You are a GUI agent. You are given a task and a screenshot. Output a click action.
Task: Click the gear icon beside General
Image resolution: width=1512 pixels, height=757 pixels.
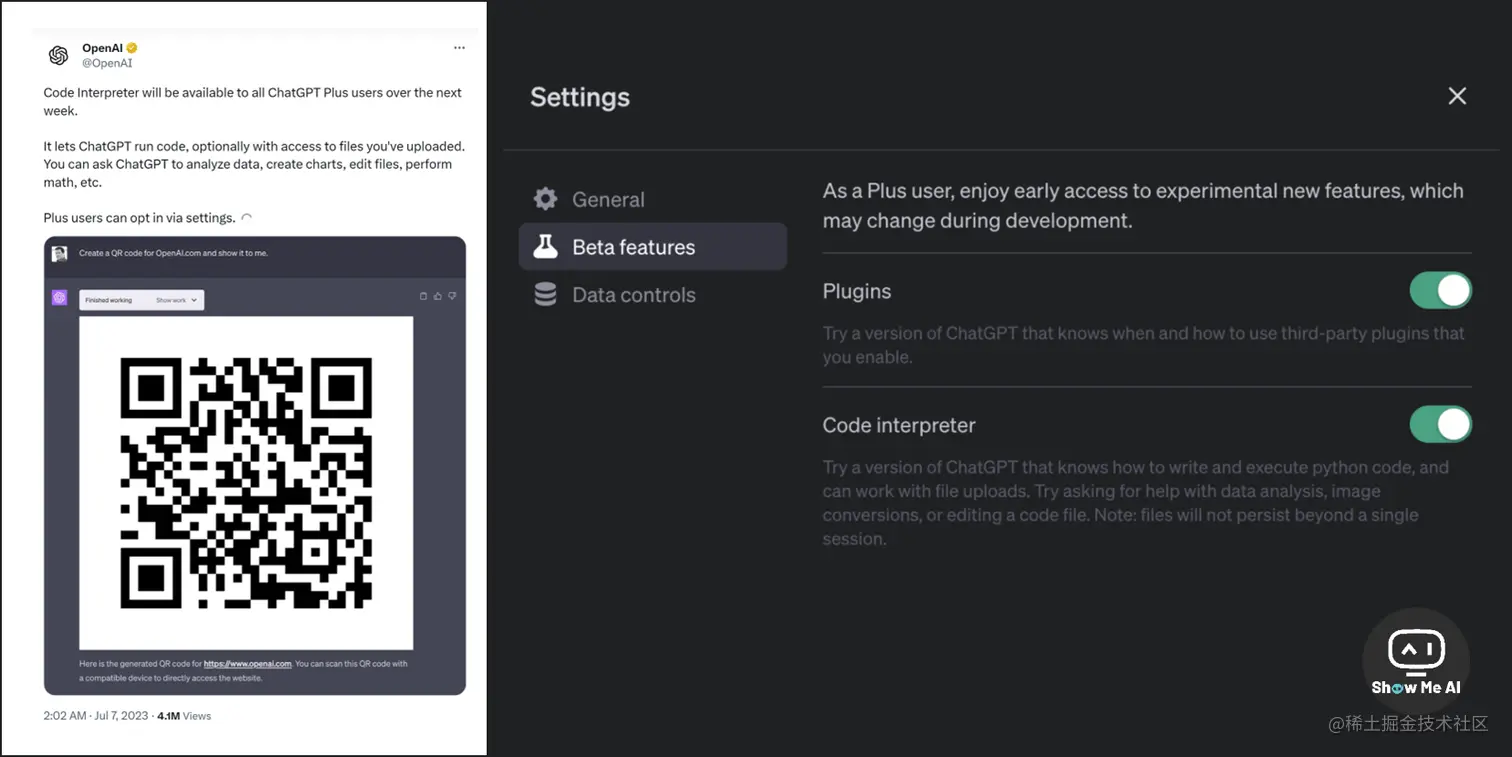coord(545,199)
